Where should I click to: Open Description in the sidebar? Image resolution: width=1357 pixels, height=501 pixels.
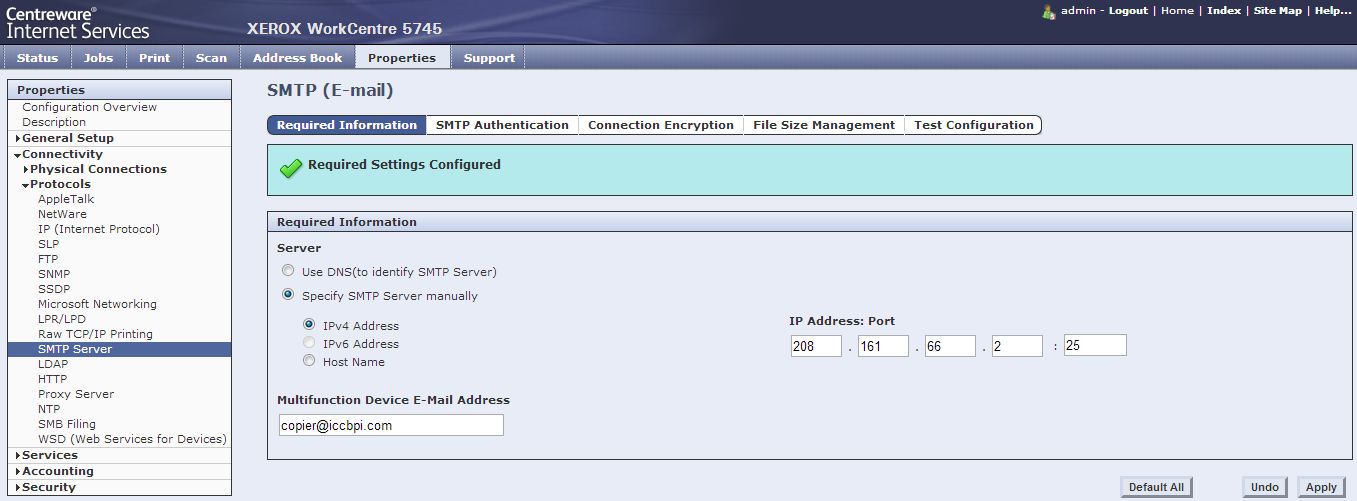pos(54,122)
